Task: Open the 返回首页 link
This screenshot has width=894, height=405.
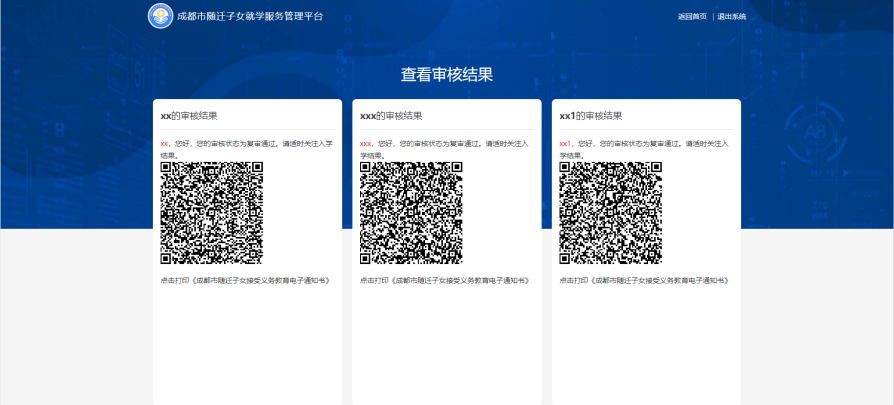Action: point(692,17)
